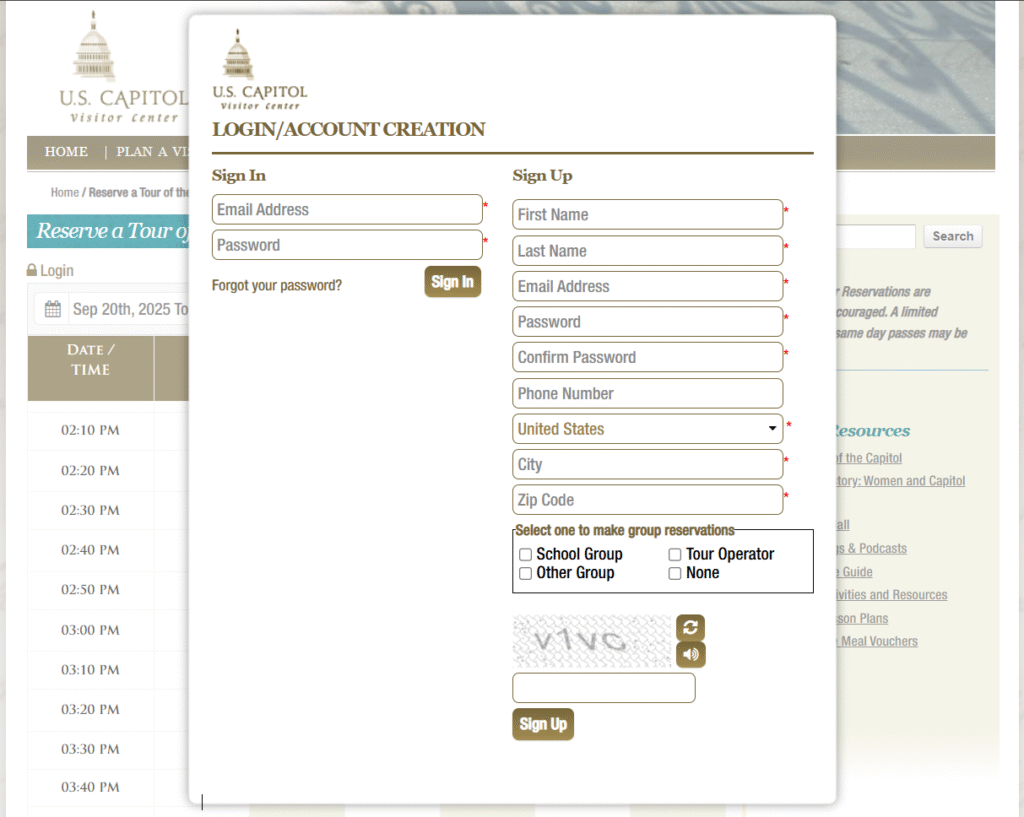
Task: Focus the Sign In Password field
Action: coord(347,245)
